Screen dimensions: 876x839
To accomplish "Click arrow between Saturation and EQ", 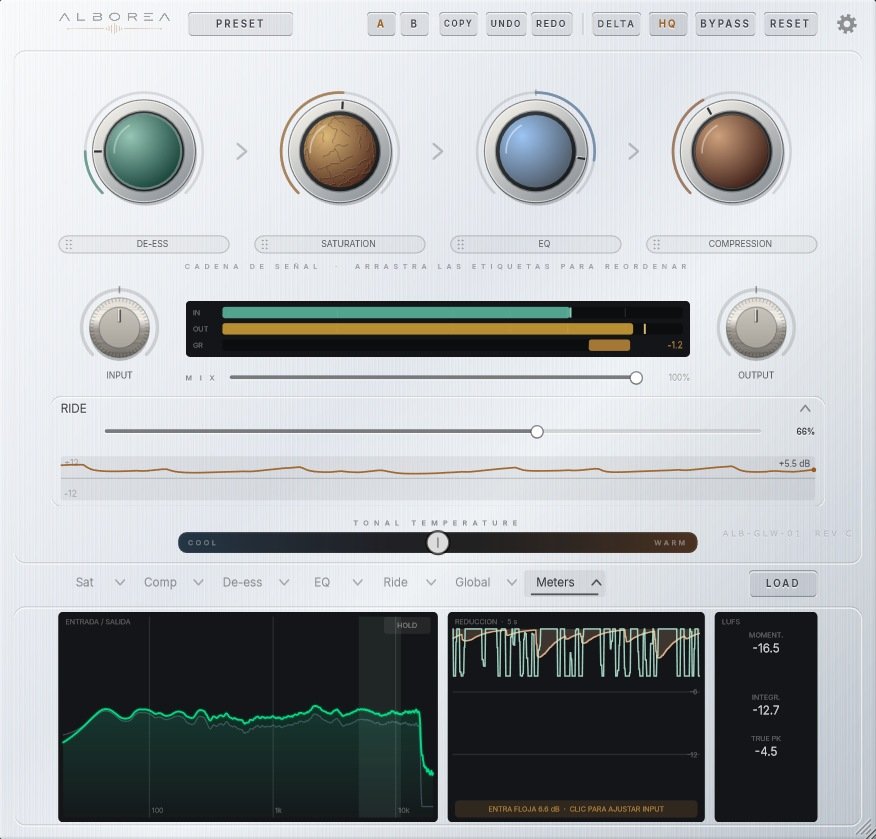I will click(x=437, y=151).
